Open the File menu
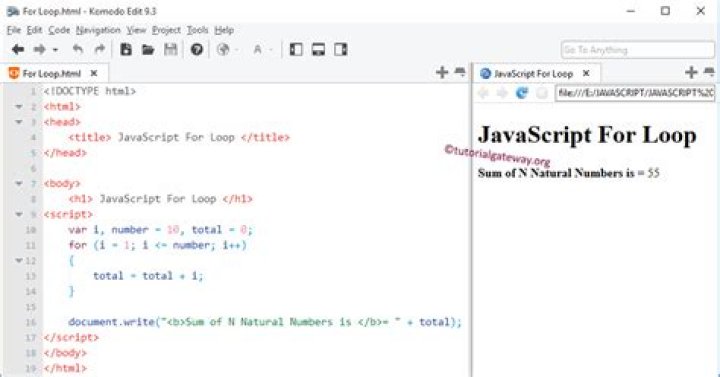 [14, 30]
